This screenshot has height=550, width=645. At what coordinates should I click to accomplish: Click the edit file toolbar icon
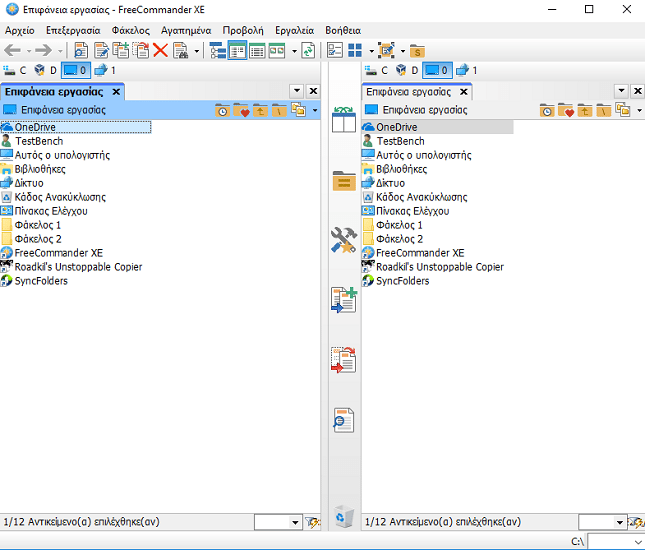pos(101,51)
